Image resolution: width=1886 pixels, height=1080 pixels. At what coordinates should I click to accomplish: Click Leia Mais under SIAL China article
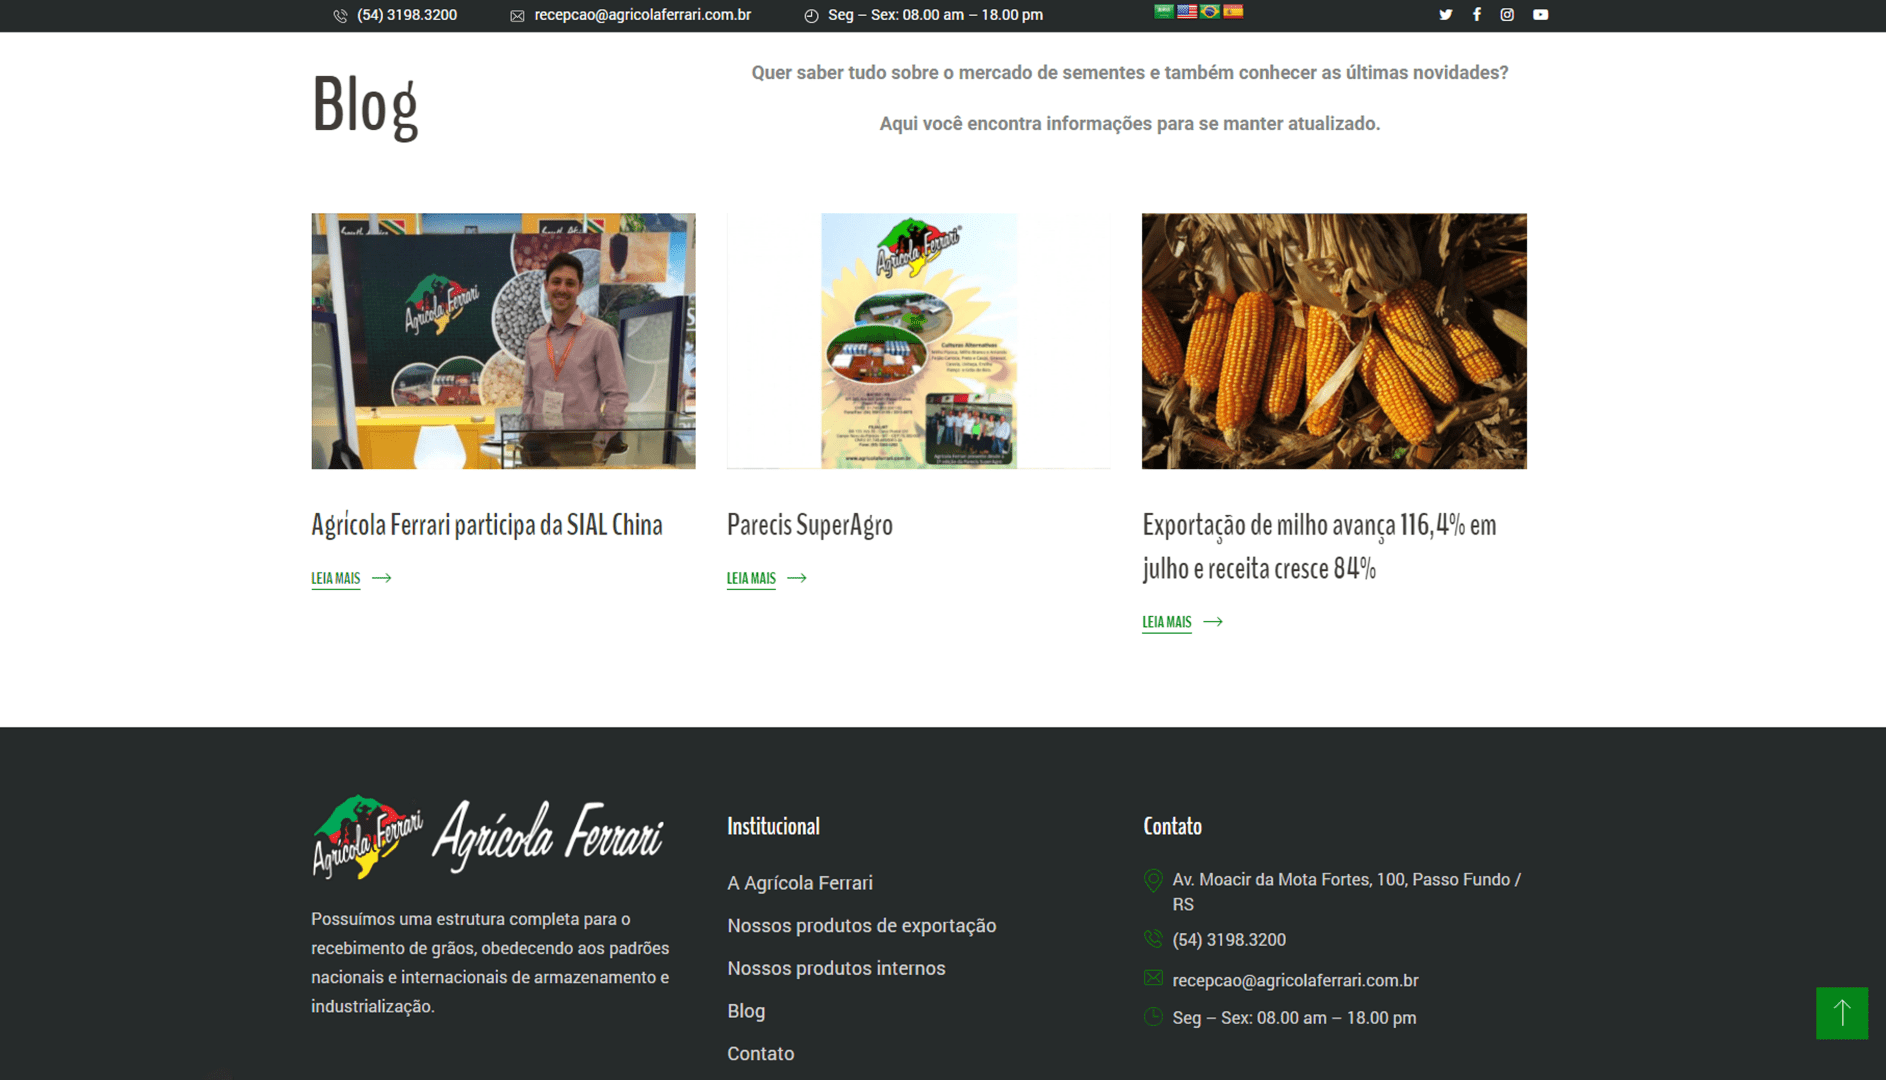[x=351, y=578]
